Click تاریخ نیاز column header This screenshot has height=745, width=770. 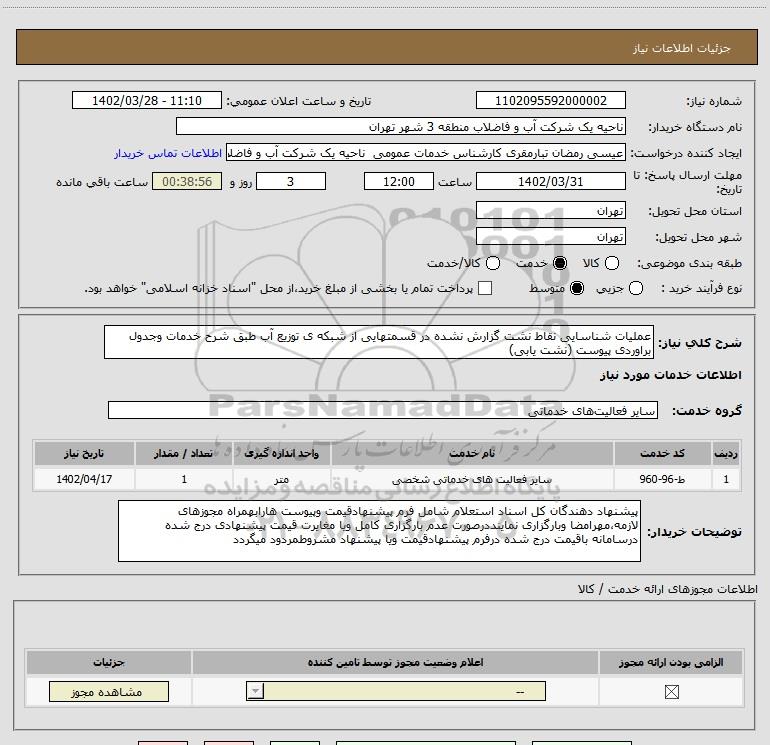pos(84,453)
